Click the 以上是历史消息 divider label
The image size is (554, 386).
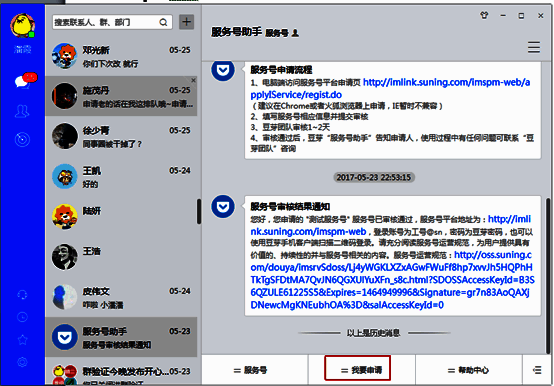pos(373,333)
